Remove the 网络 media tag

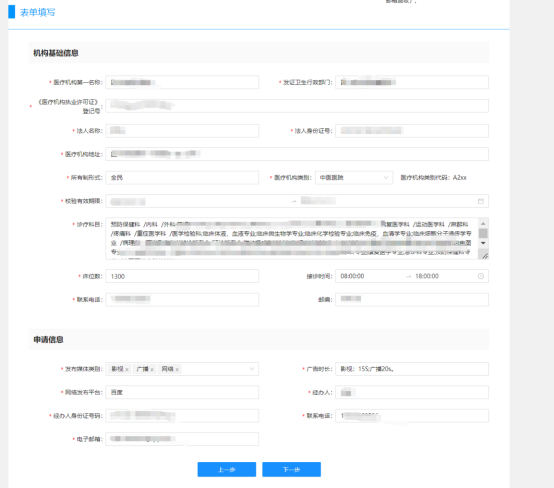point(177,369)
